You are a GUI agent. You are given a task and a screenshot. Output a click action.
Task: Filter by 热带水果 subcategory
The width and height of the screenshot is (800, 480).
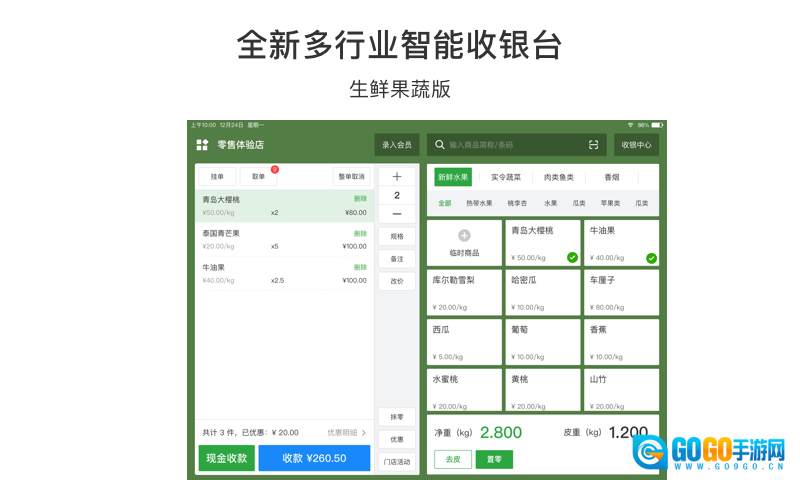(x=479, y=203)
